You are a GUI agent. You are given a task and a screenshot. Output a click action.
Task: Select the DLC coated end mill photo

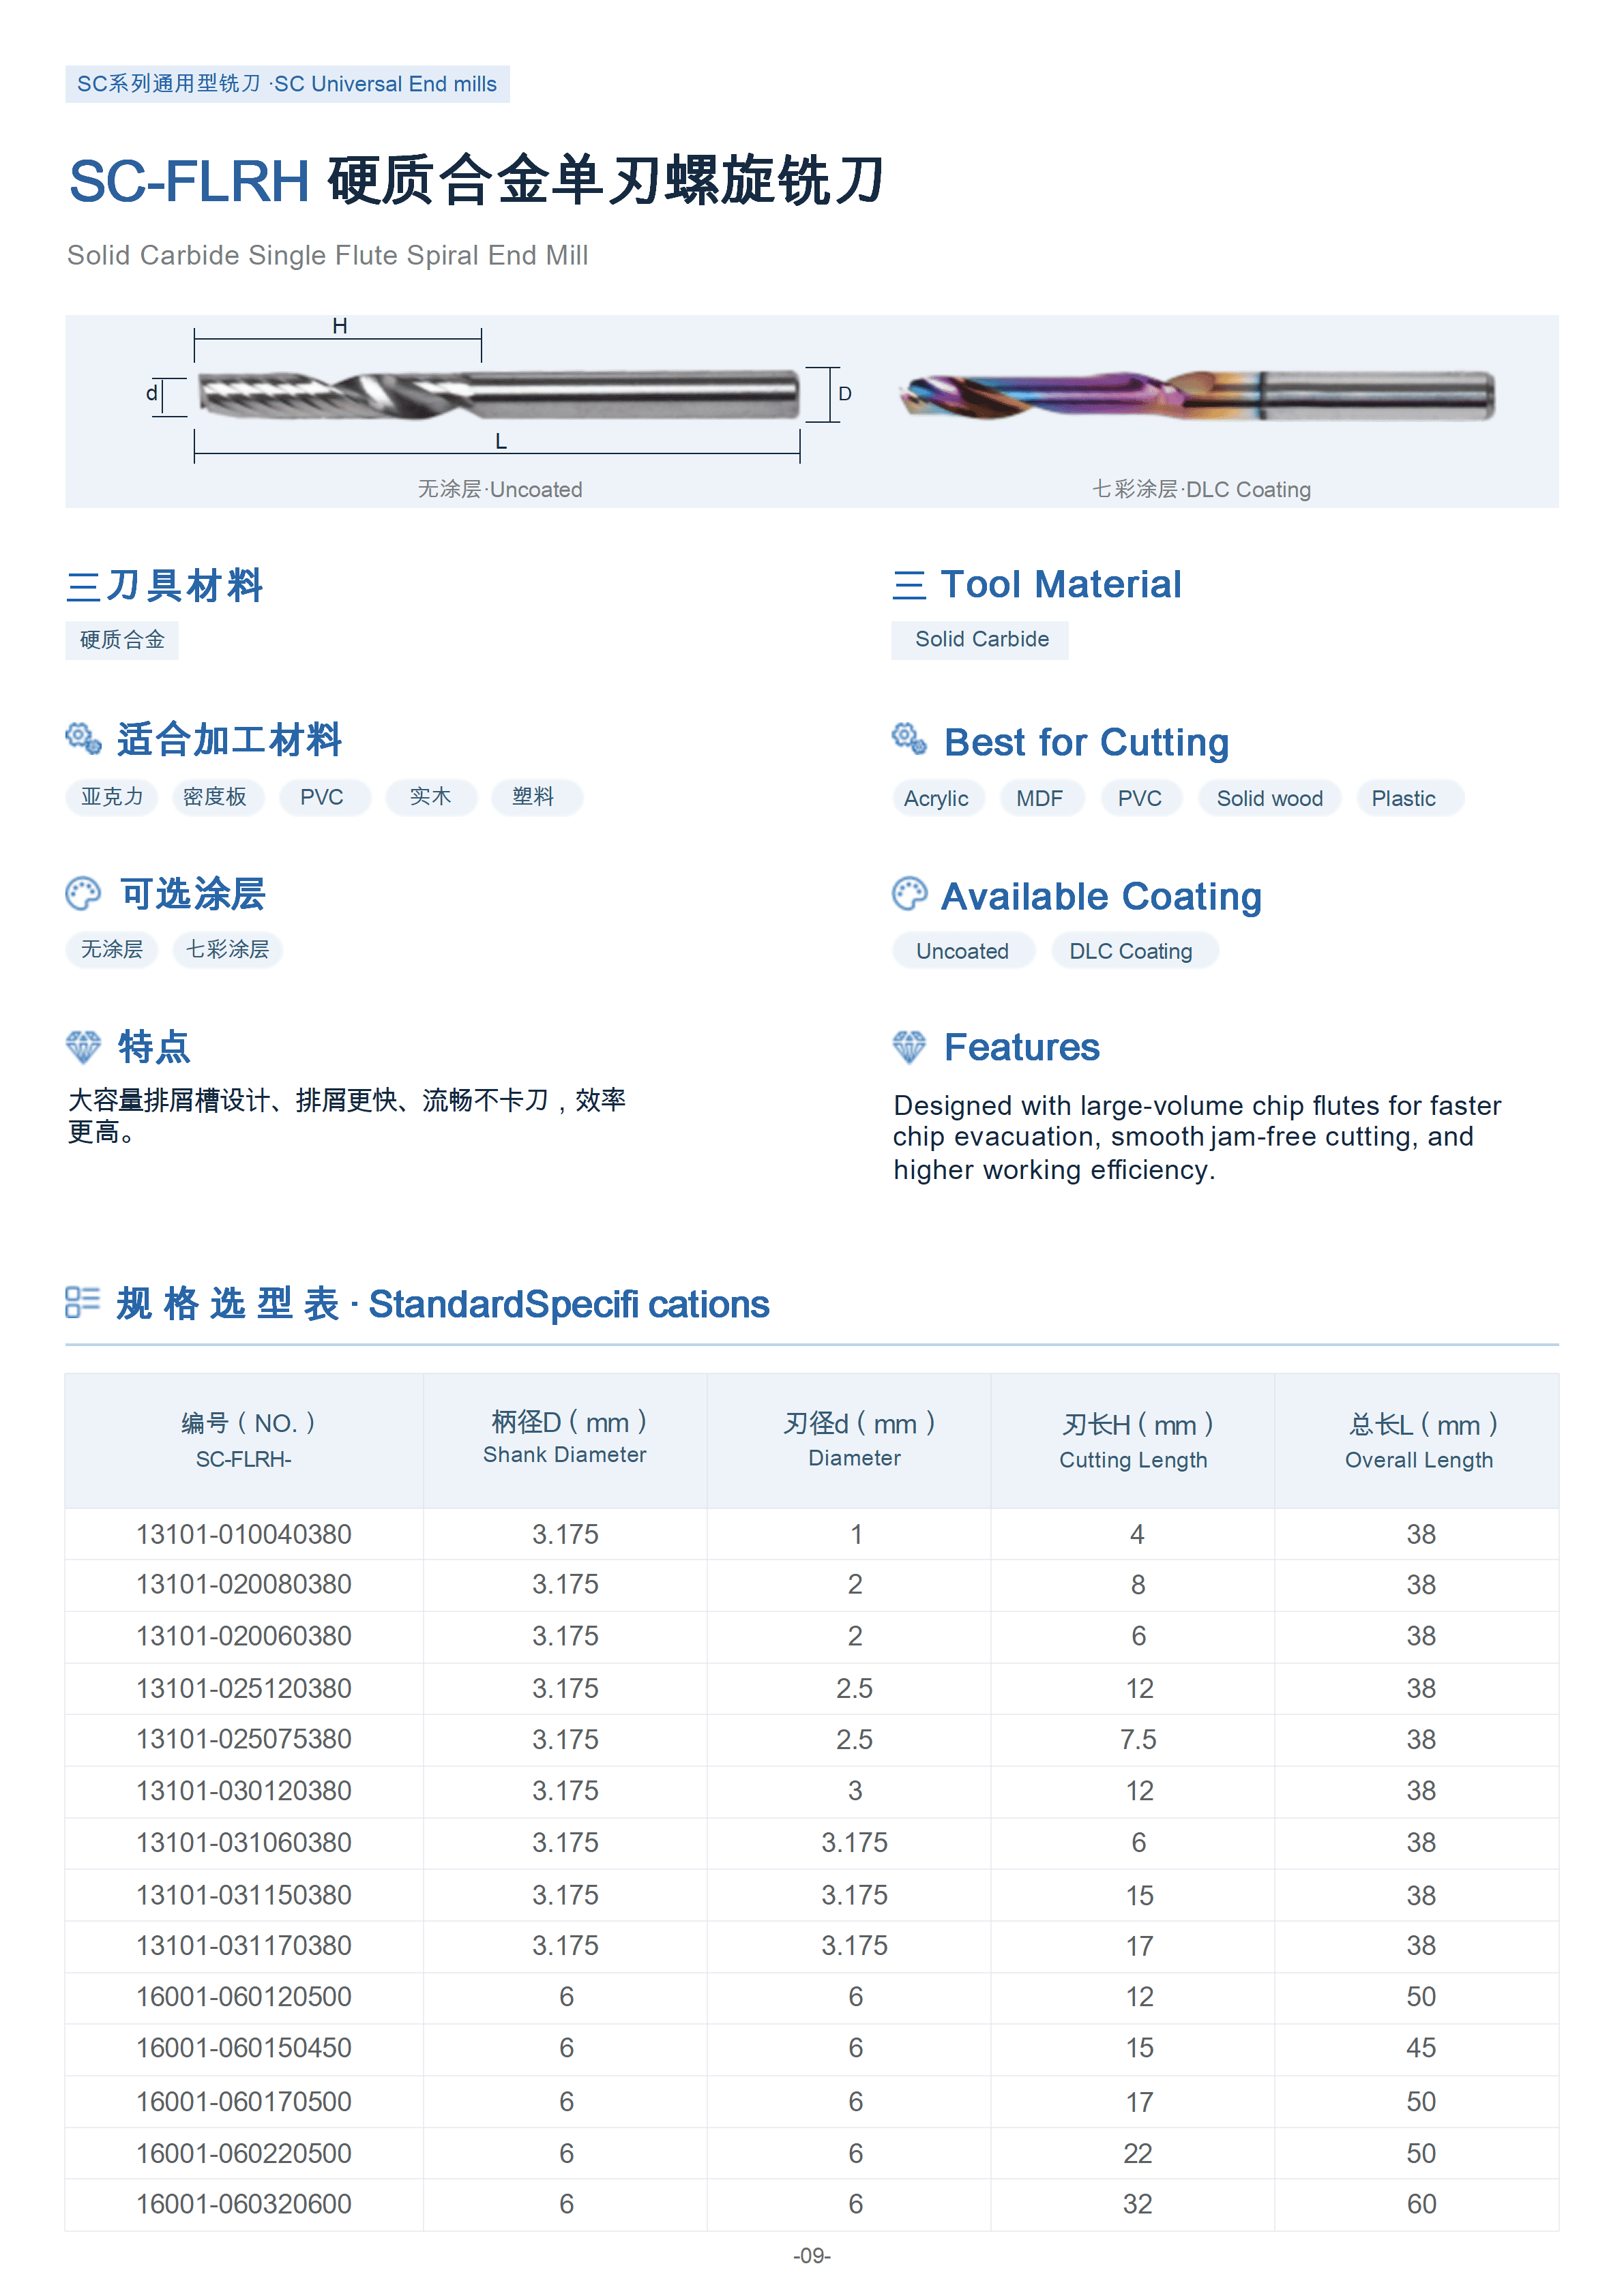(x=1198, y=395)
